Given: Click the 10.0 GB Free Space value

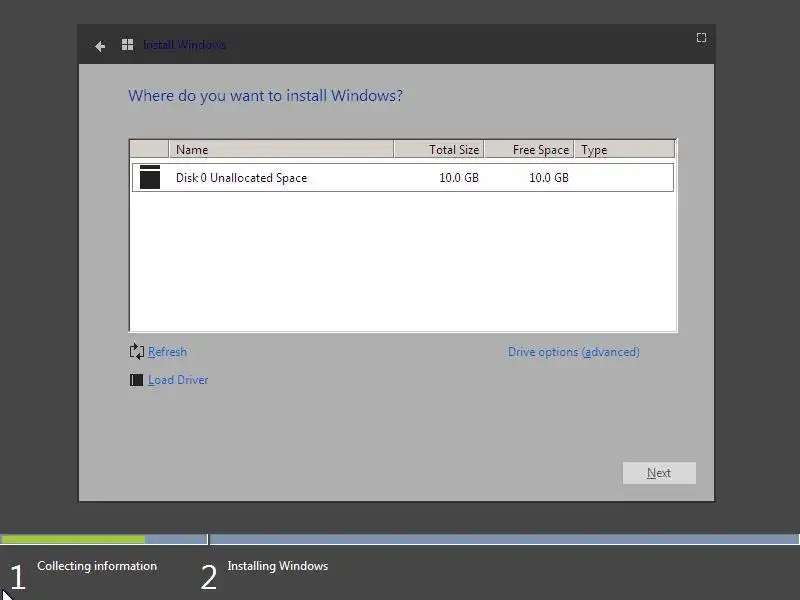Looking at the screenshot, I should click(548, 178).
